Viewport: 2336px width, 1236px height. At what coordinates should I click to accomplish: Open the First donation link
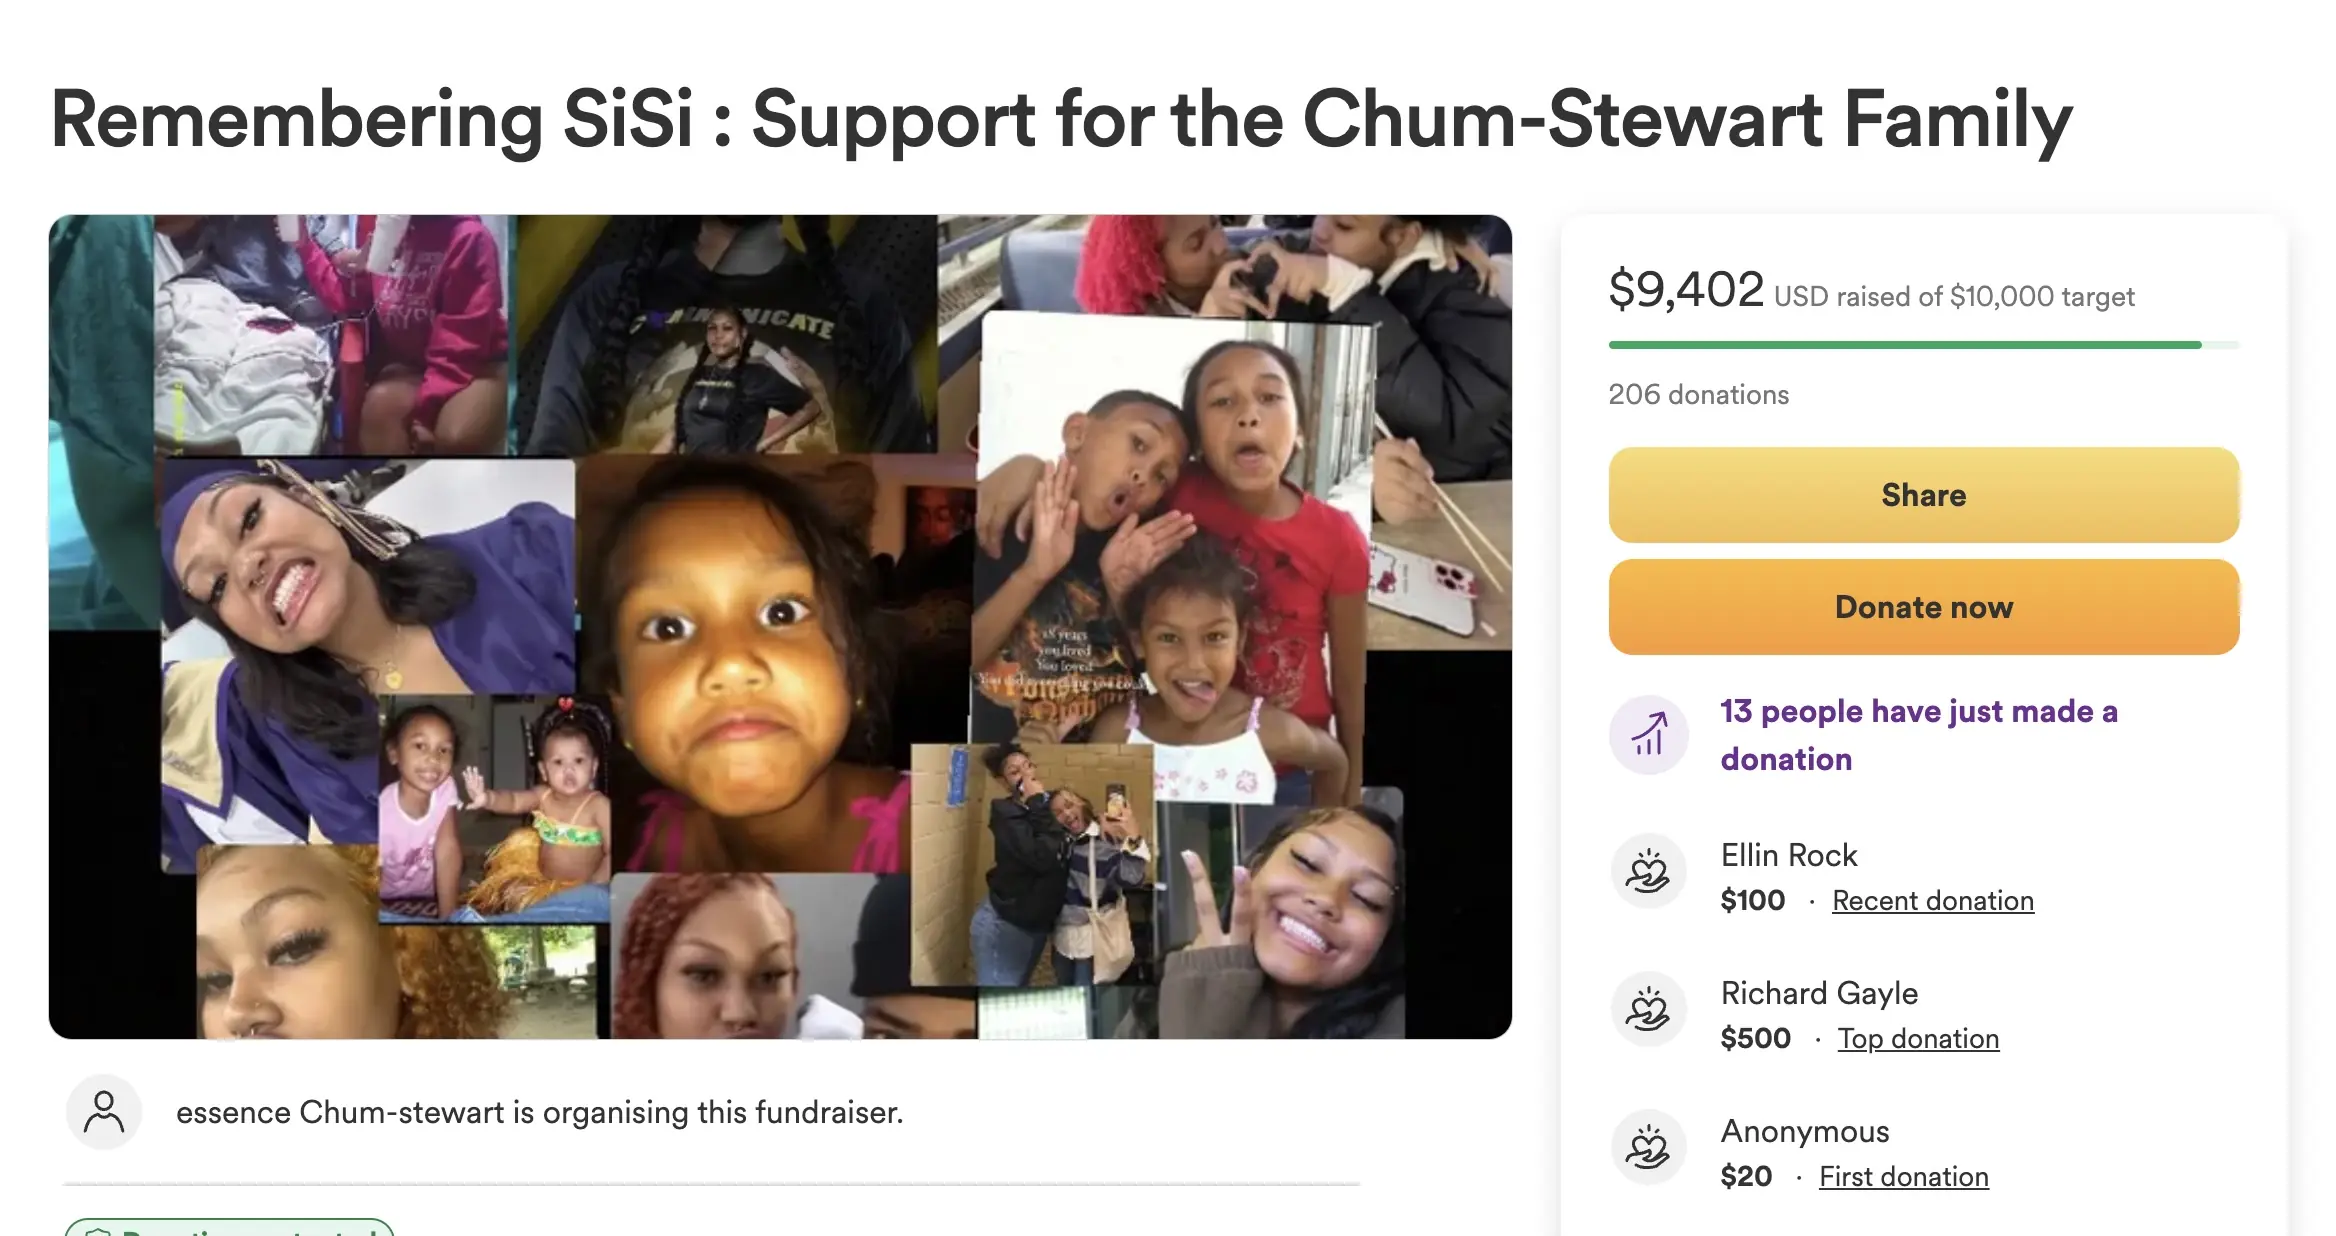1903,1176
